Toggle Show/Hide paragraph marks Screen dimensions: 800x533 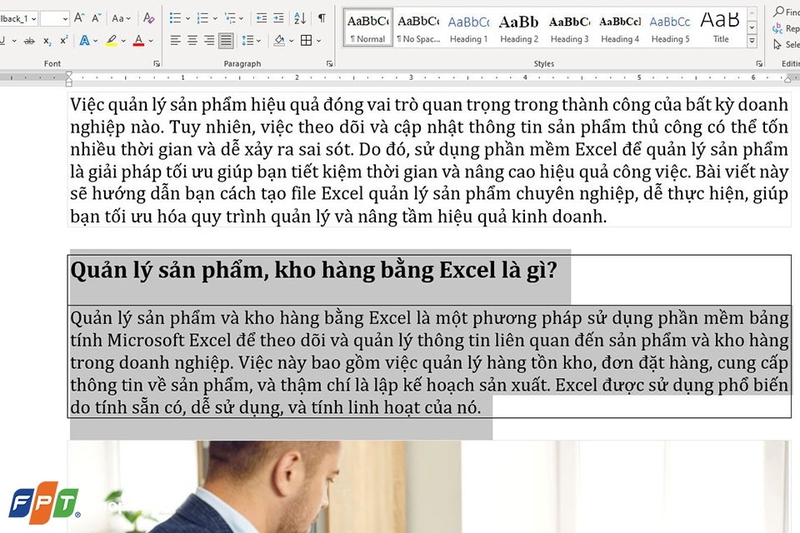(322, 18)
